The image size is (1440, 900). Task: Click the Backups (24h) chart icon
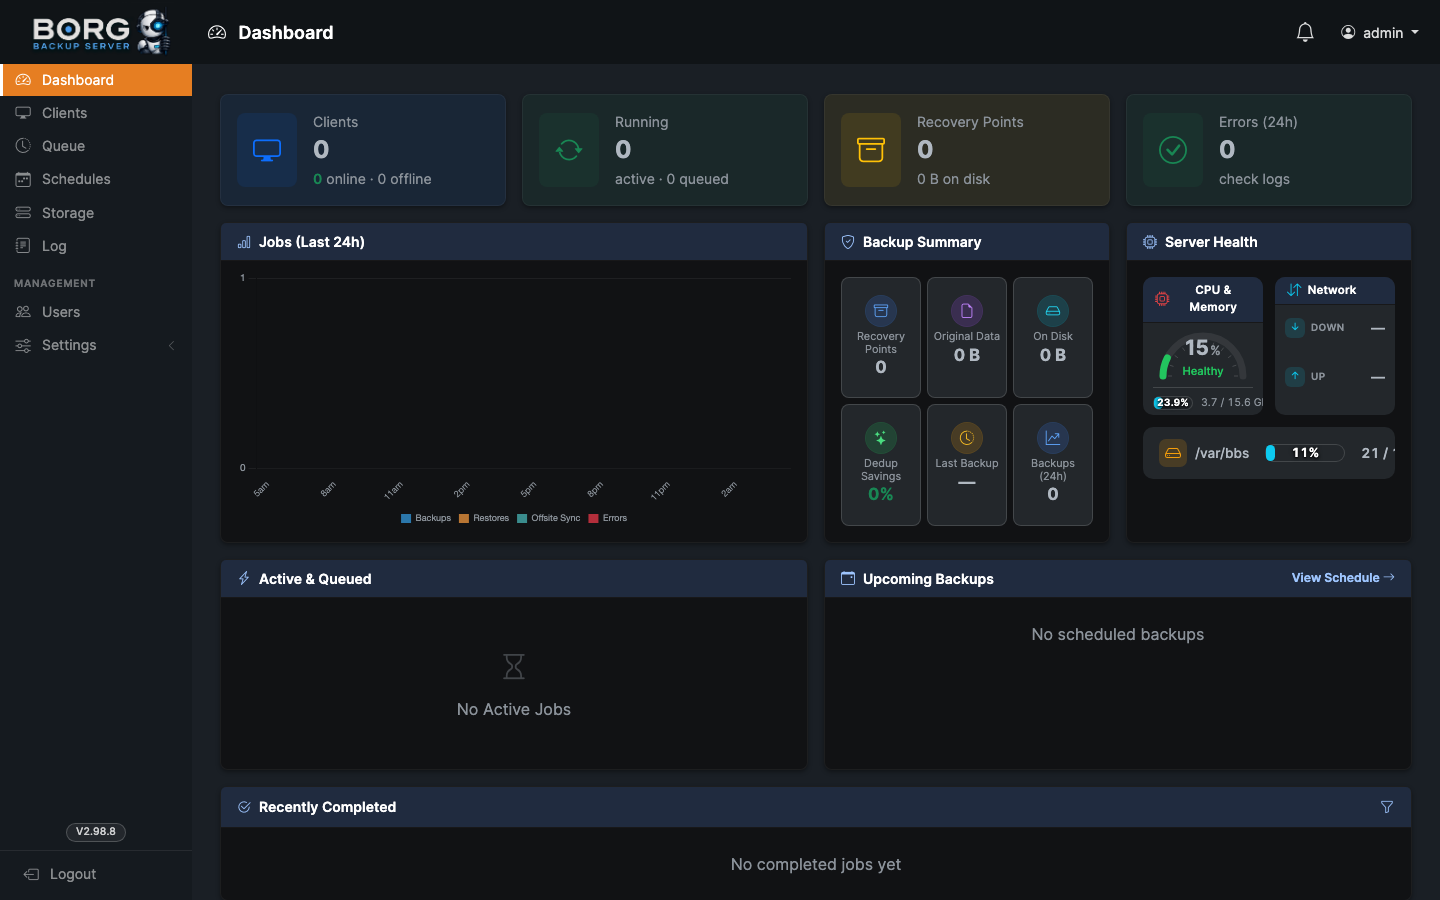point(1053,438)
